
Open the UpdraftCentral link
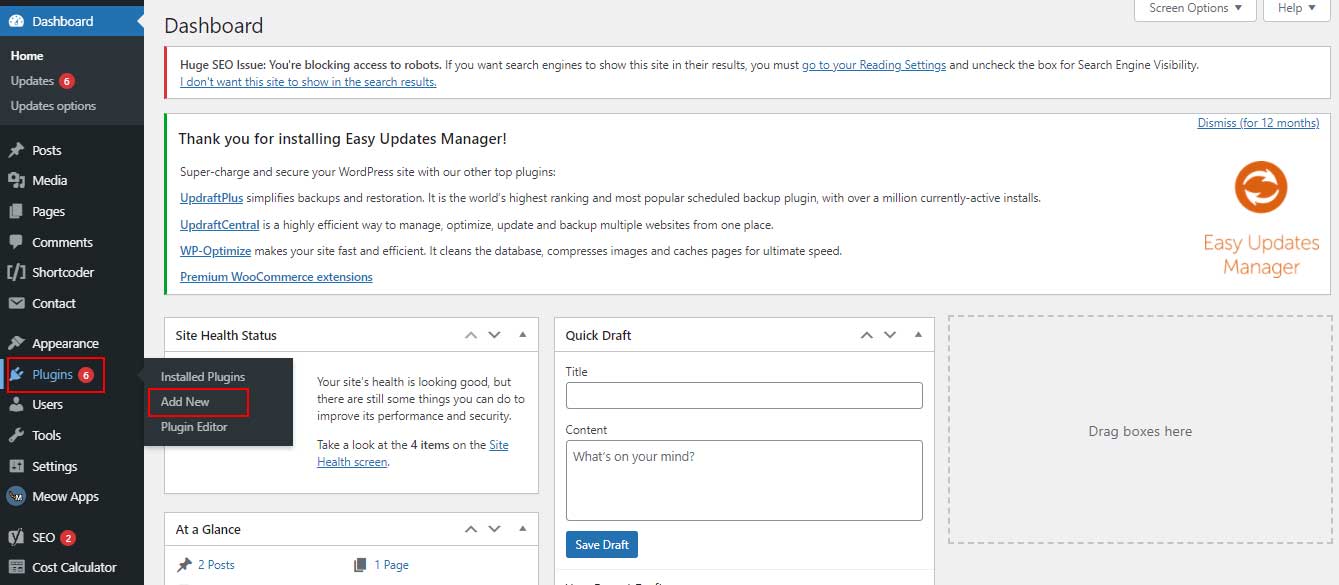tap(219, 225)
